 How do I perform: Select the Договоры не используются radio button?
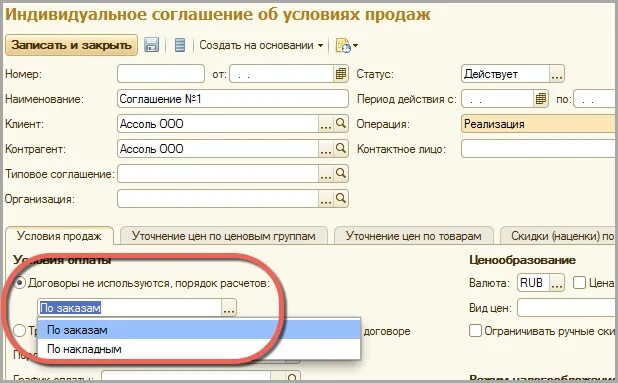[20, 283]
